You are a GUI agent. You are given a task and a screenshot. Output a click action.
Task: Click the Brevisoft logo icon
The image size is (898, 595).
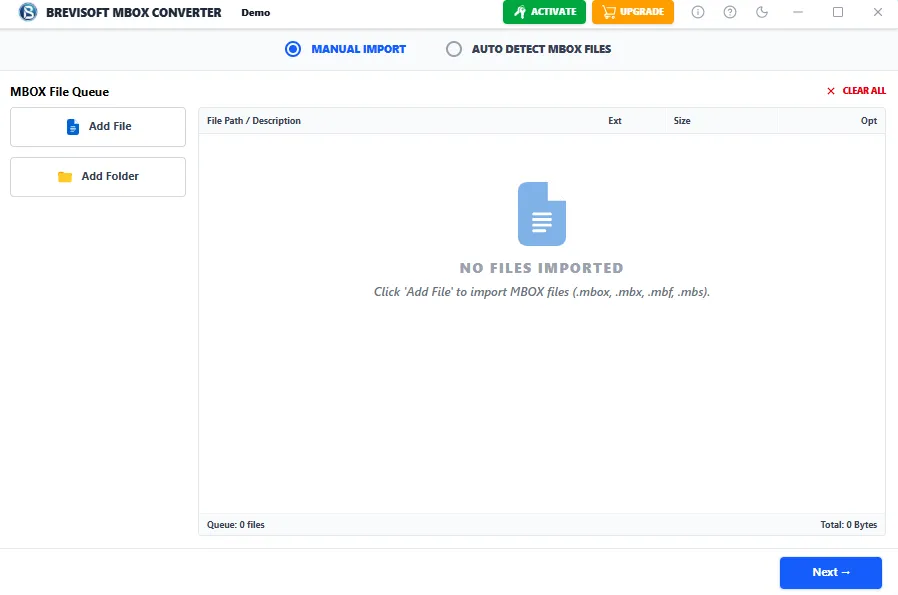27,12
